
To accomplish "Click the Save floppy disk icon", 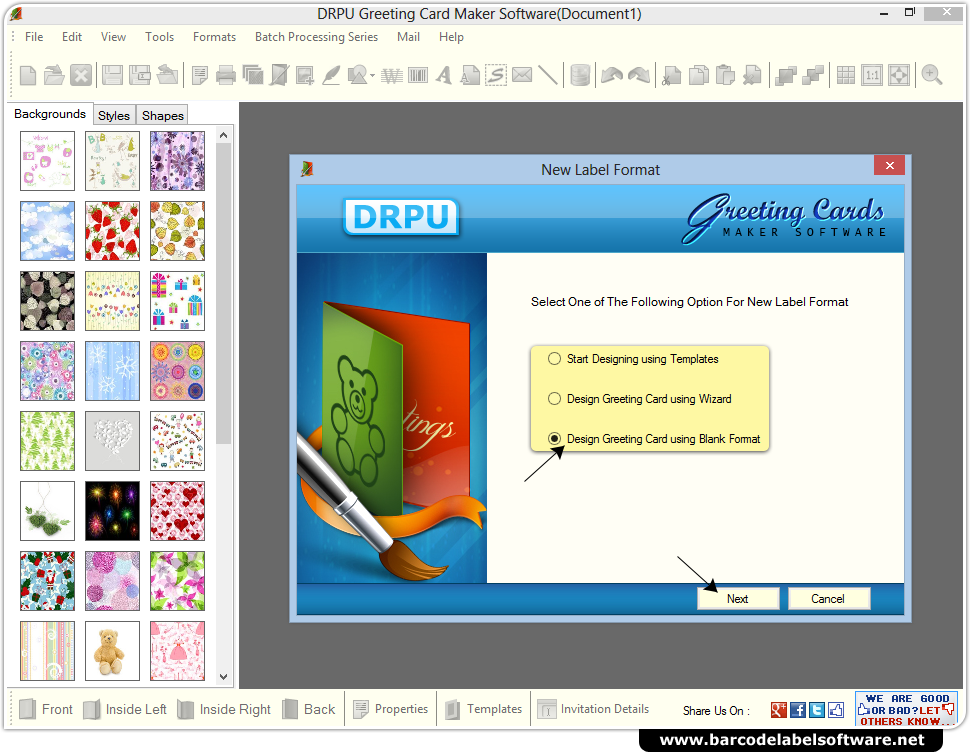I will click(x=112, y=75).
